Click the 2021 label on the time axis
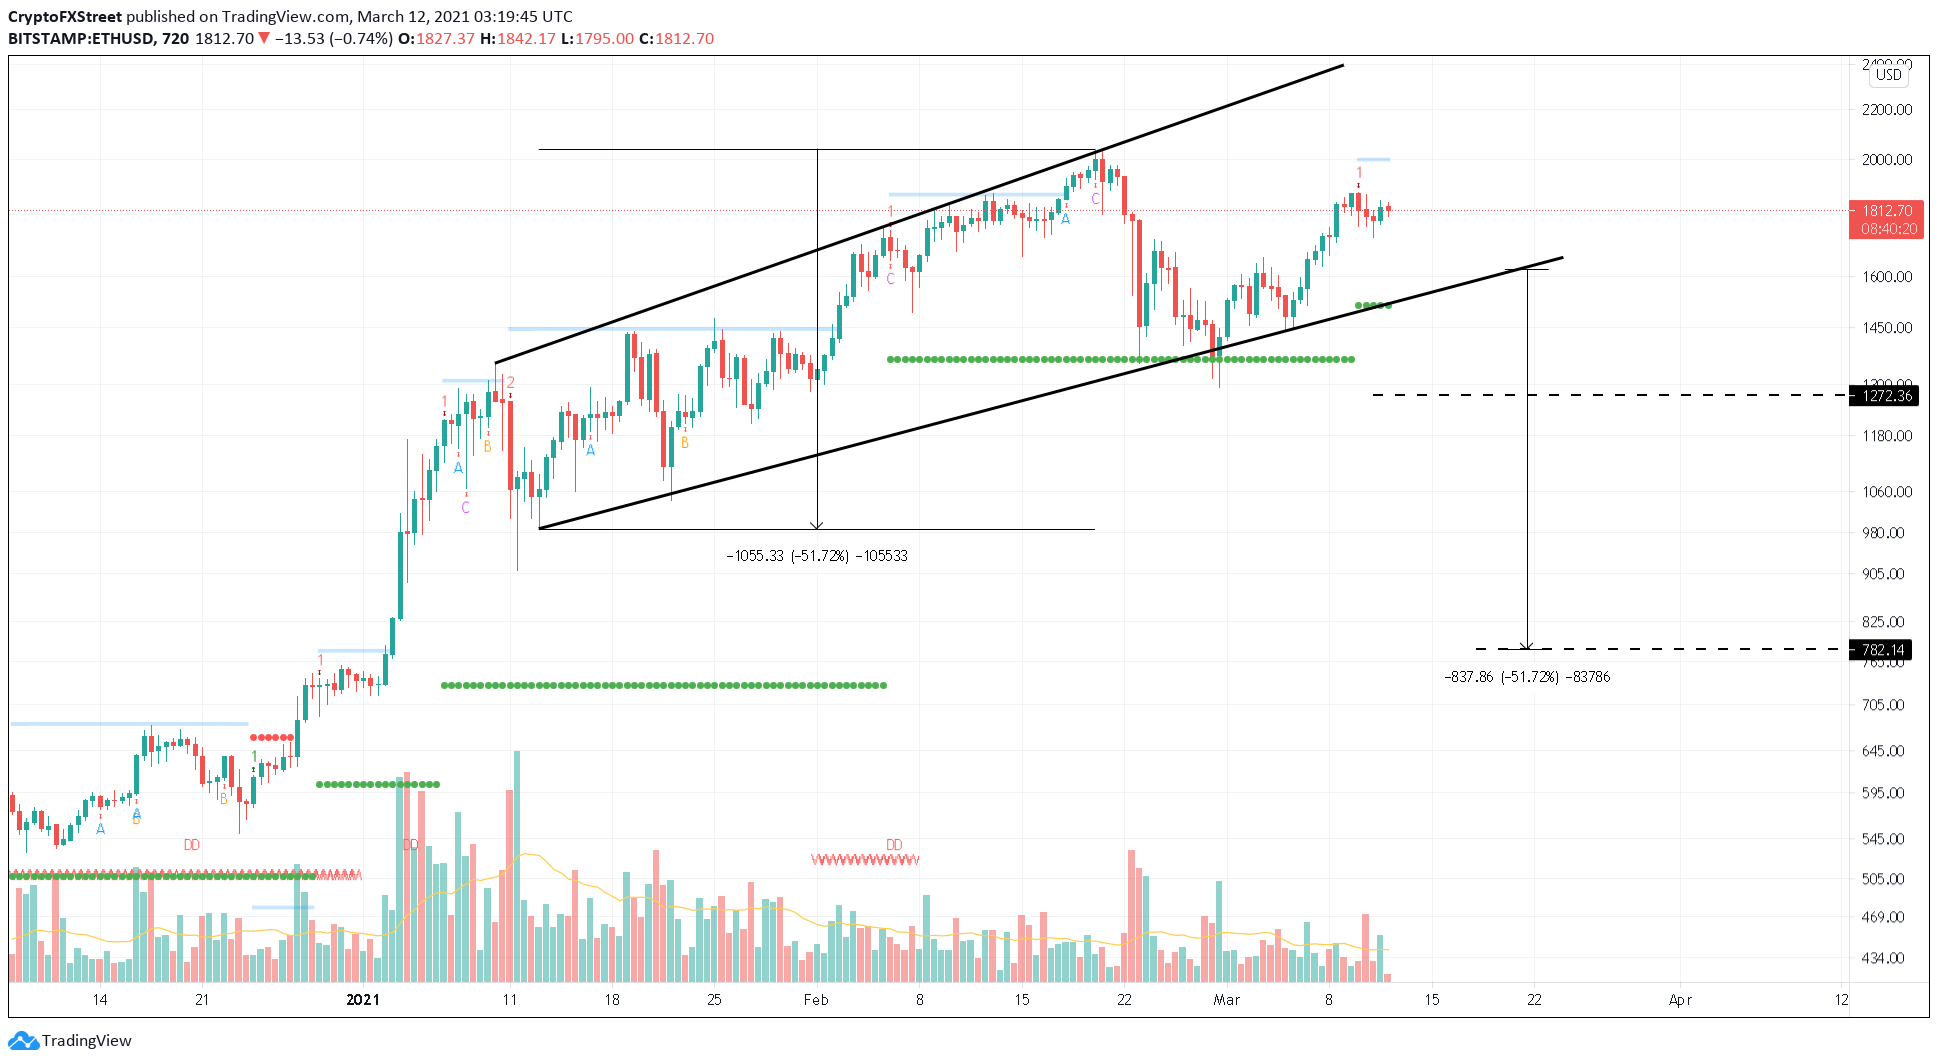This screenshot has width=1938, height=1064. 362,1000
